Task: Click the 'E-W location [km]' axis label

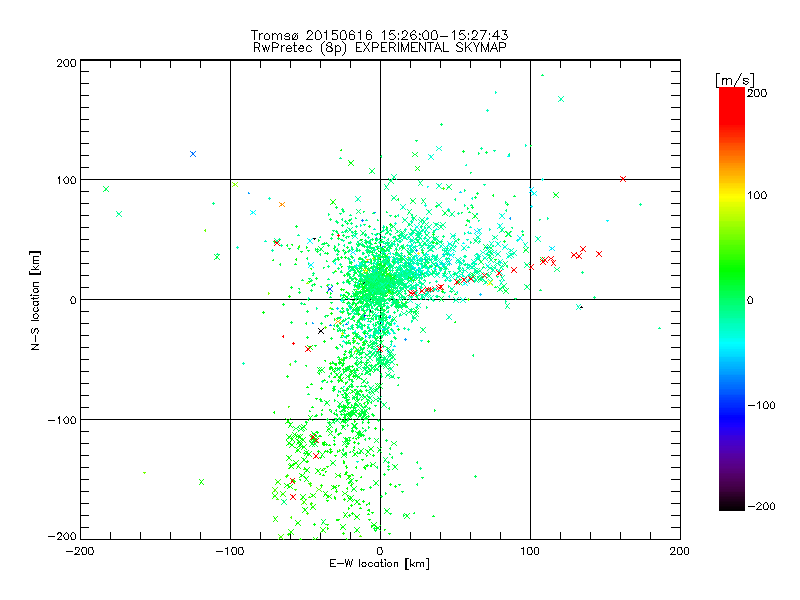Action: pyautogui.click(x=379, y=564)
